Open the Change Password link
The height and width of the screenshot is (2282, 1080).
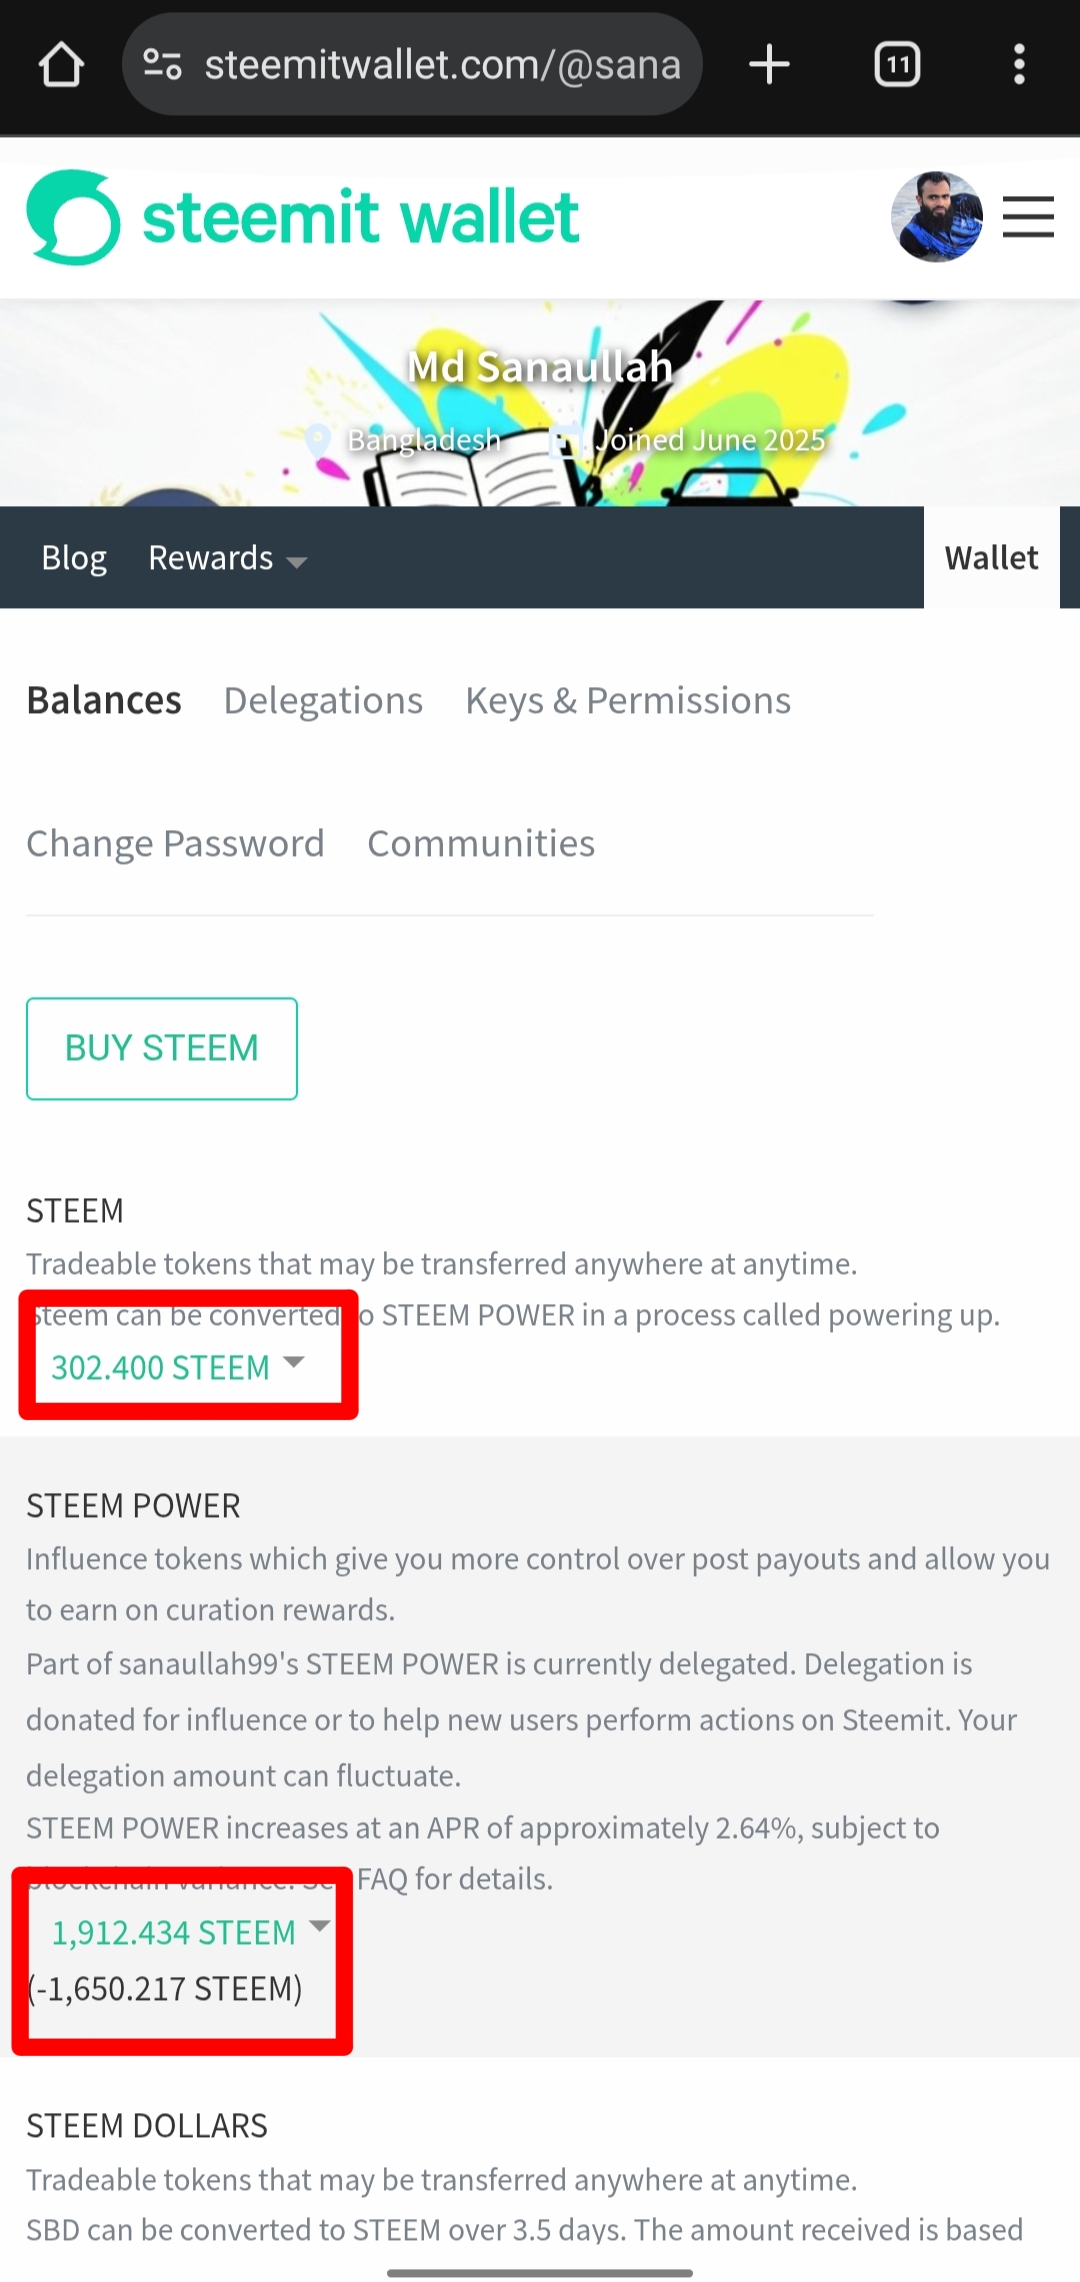tap(175, 844)
